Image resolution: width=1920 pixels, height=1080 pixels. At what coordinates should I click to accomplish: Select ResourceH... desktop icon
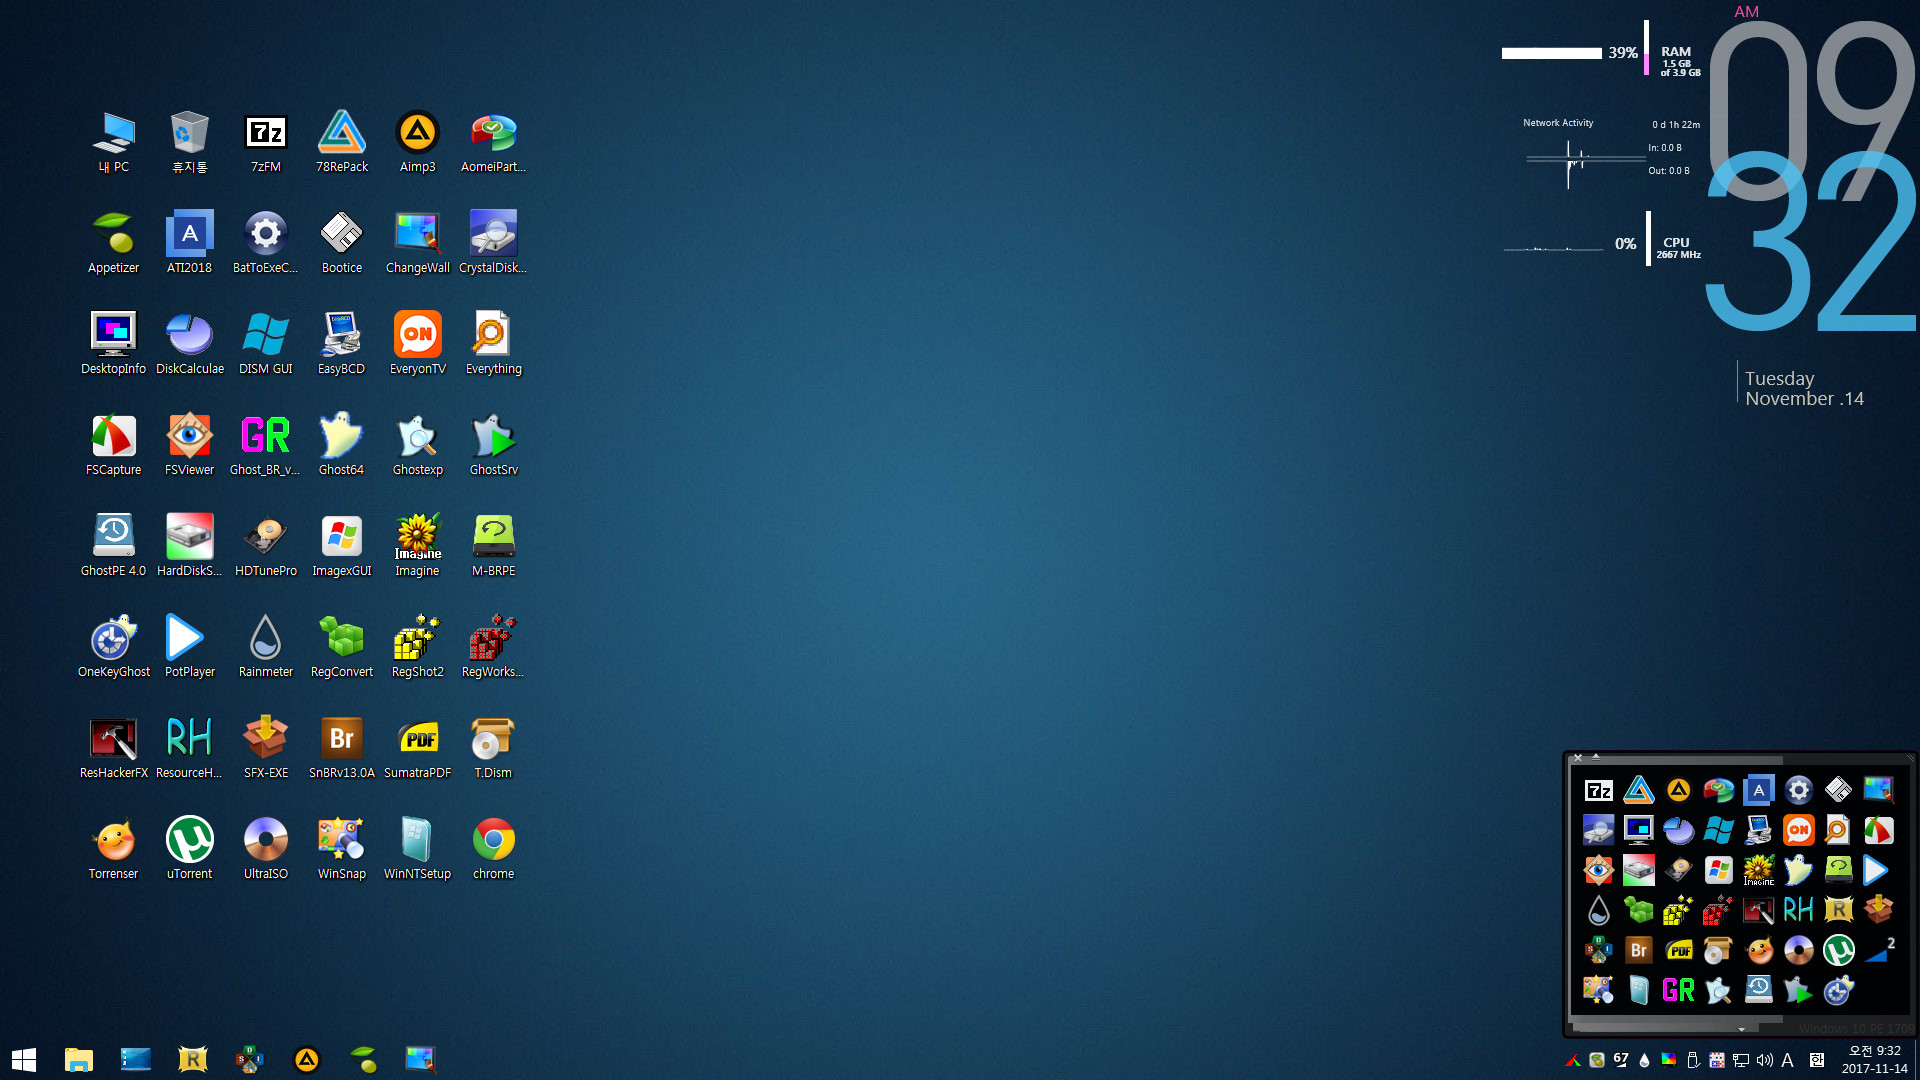[x=190, y=748]
